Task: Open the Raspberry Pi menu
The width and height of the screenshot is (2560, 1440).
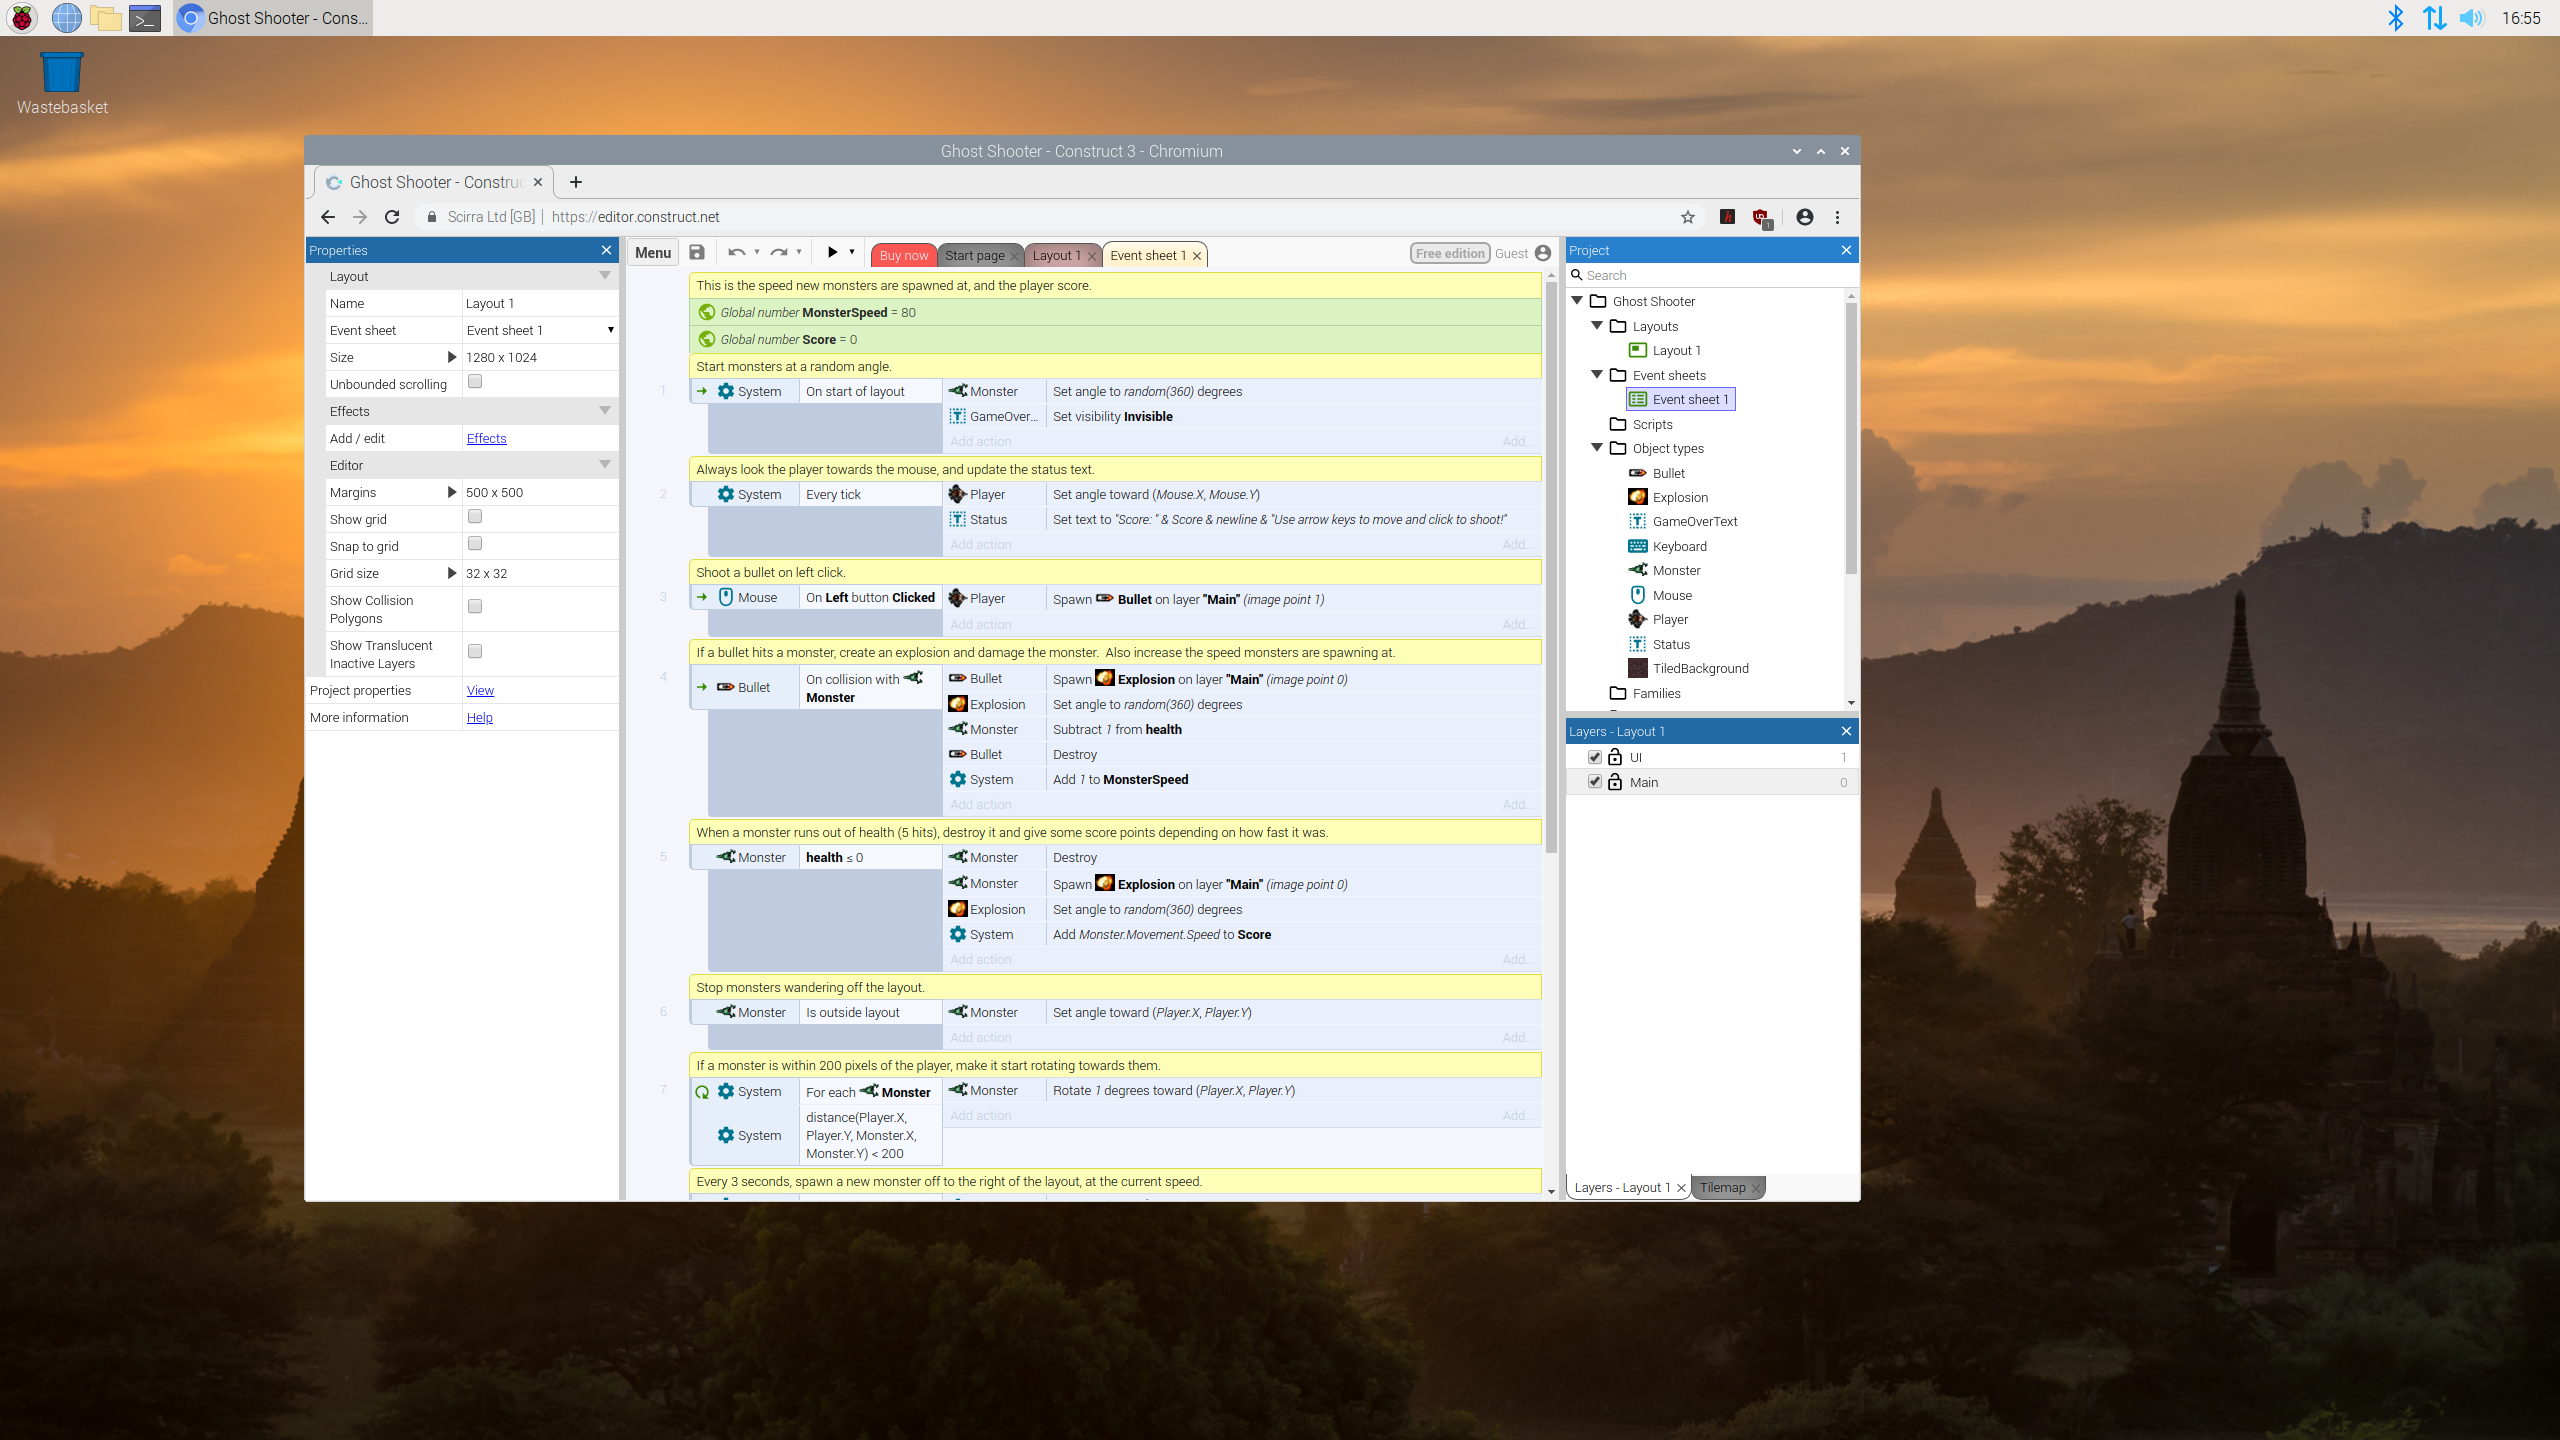Action: (22, 18)
